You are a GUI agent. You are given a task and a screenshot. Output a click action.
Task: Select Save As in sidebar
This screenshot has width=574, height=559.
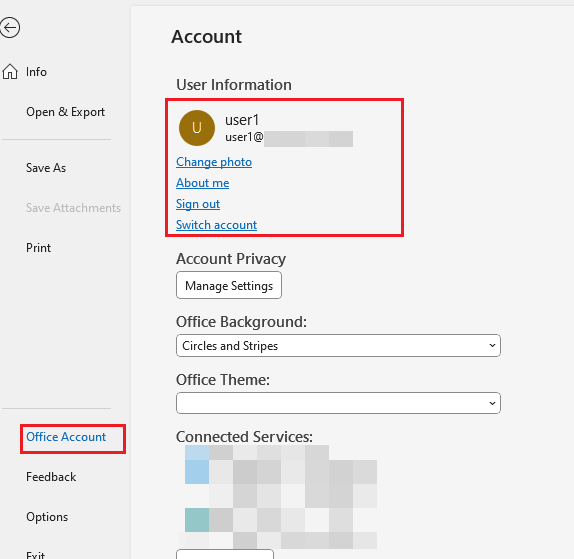click(46, 168)
